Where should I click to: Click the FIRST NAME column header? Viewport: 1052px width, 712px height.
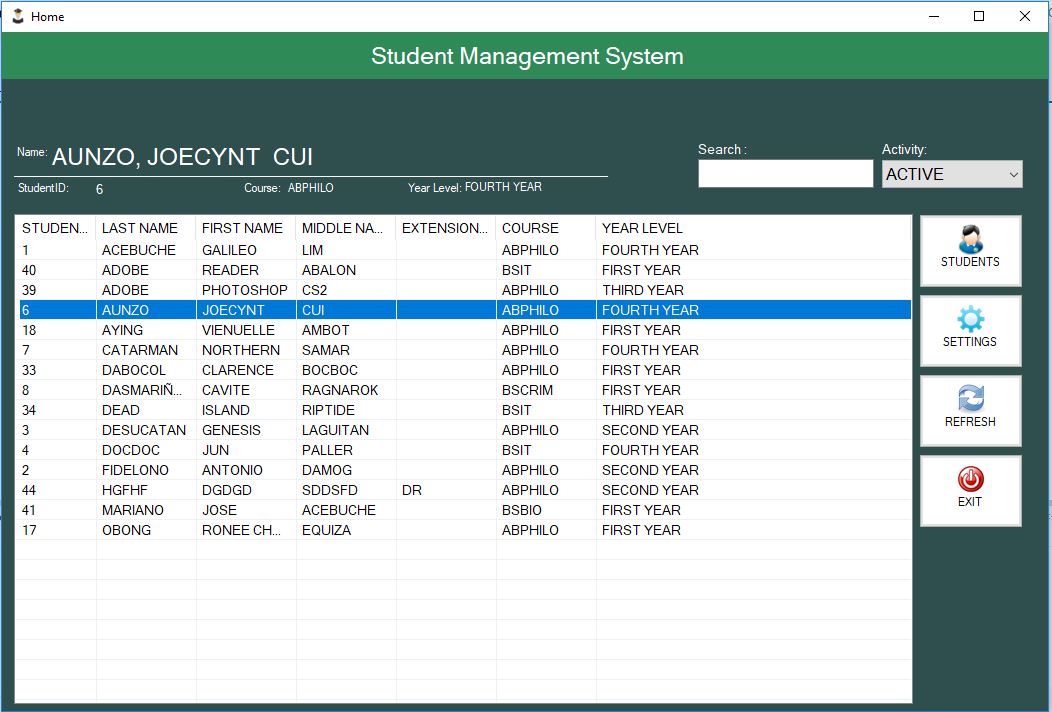tap(242, 228)
